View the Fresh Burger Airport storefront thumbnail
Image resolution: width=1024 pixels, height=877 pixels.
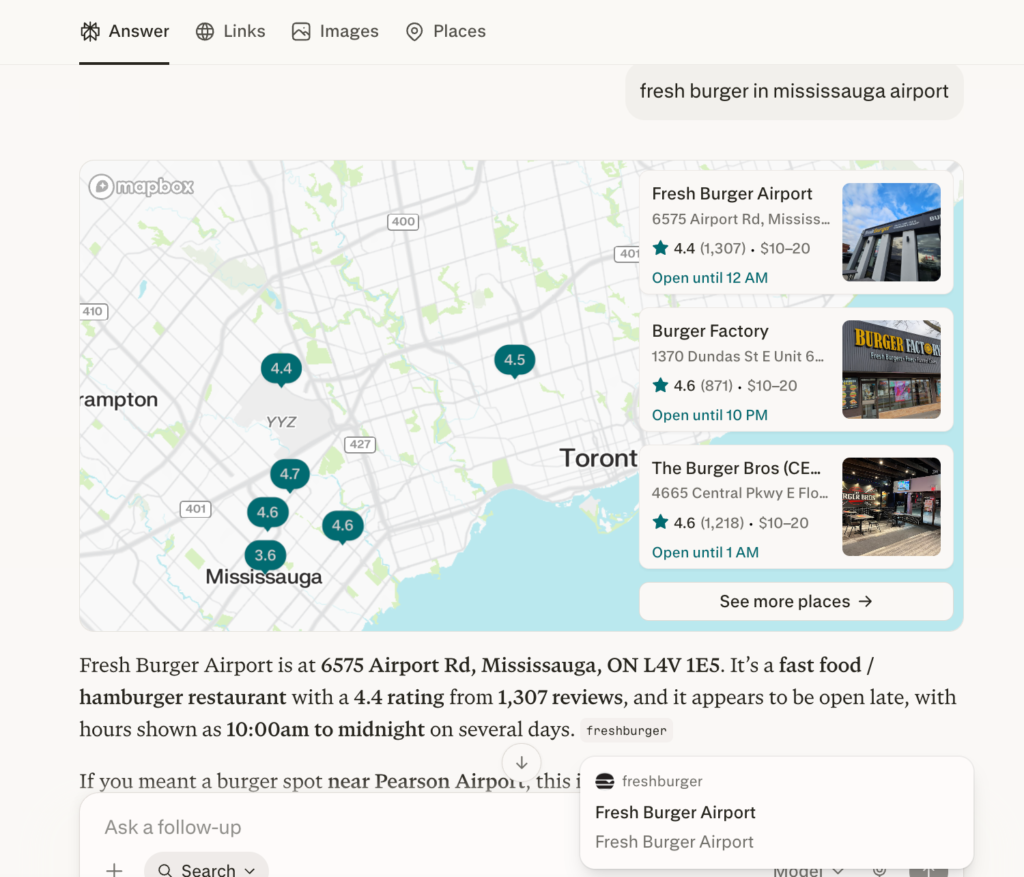pyautogui.click(x=891, y=232)
